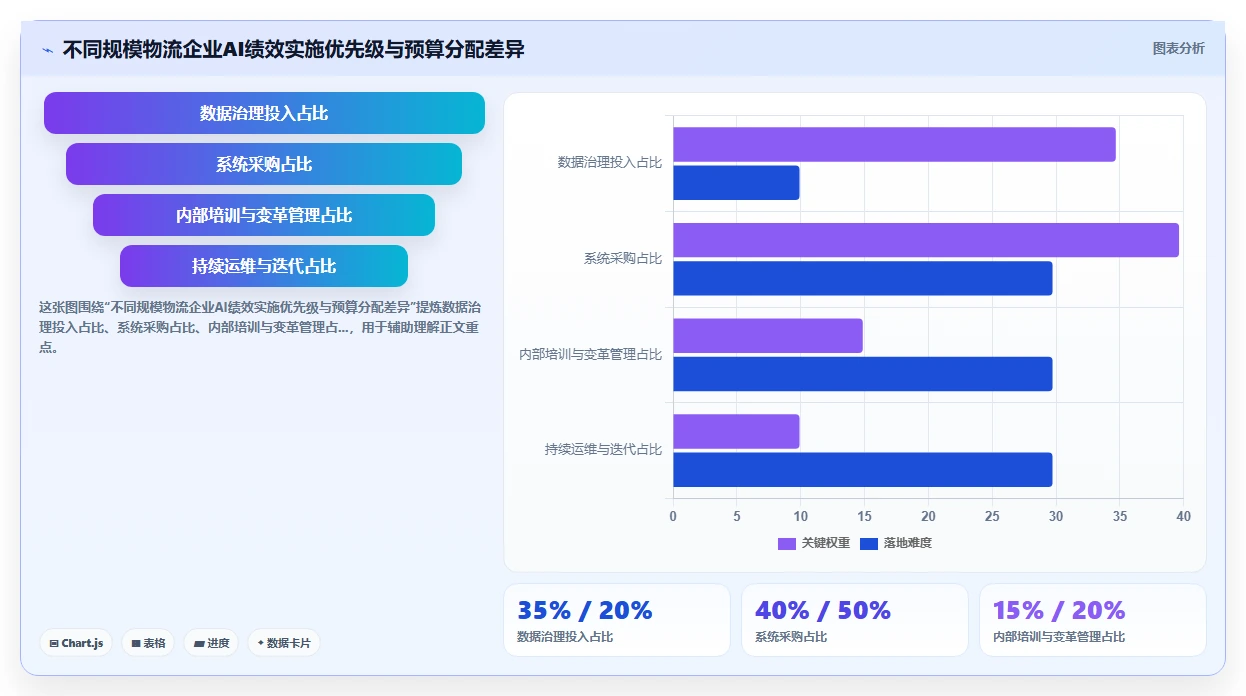Click the 进度 tag chip
The height and width of the screenshot is (696, 1246).
(211, 643)
